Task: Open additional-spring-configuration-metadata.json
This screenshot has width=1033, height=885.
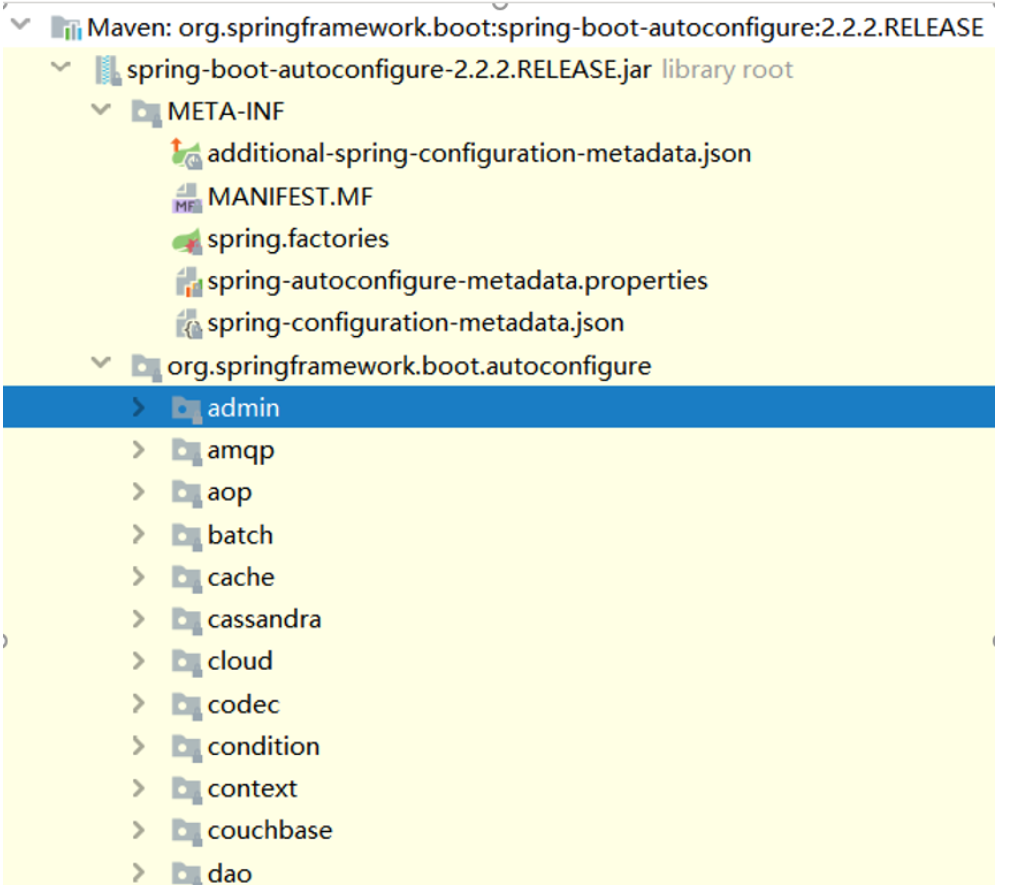Action: (x=480, y=154)
